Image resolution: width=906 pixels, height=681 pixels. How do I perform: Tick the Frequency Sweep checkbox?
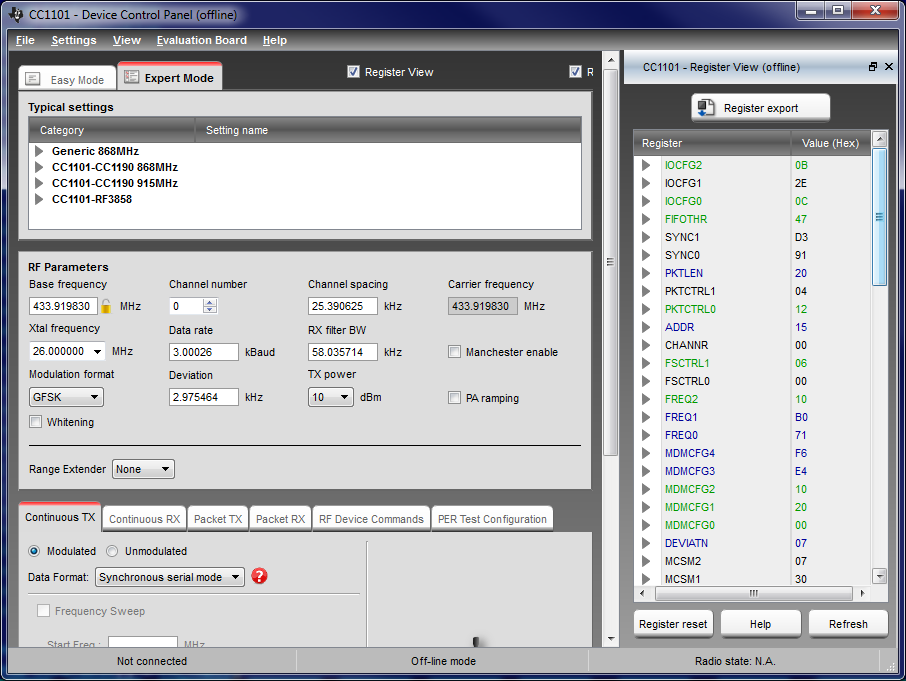coord(43,611)
